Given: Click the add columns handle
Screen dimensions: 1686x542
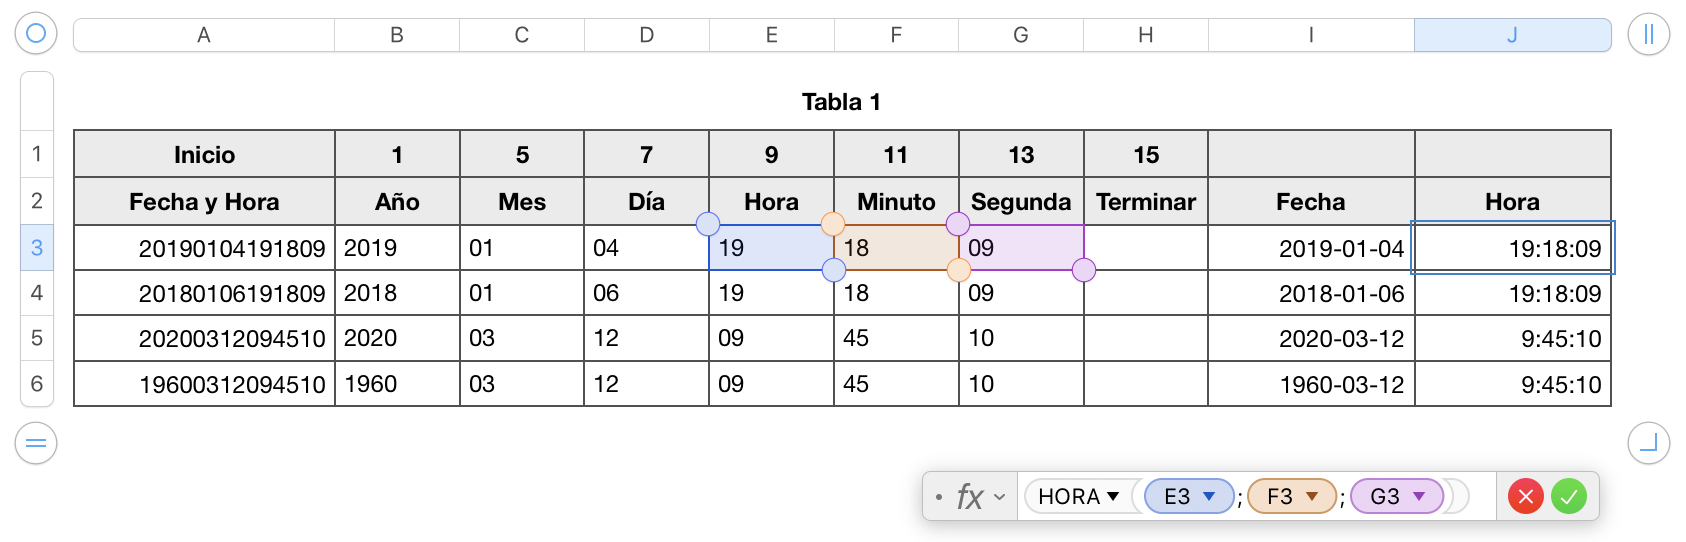Looking at the screenshot, I should pyautogui.click(x=1648, y=34).
